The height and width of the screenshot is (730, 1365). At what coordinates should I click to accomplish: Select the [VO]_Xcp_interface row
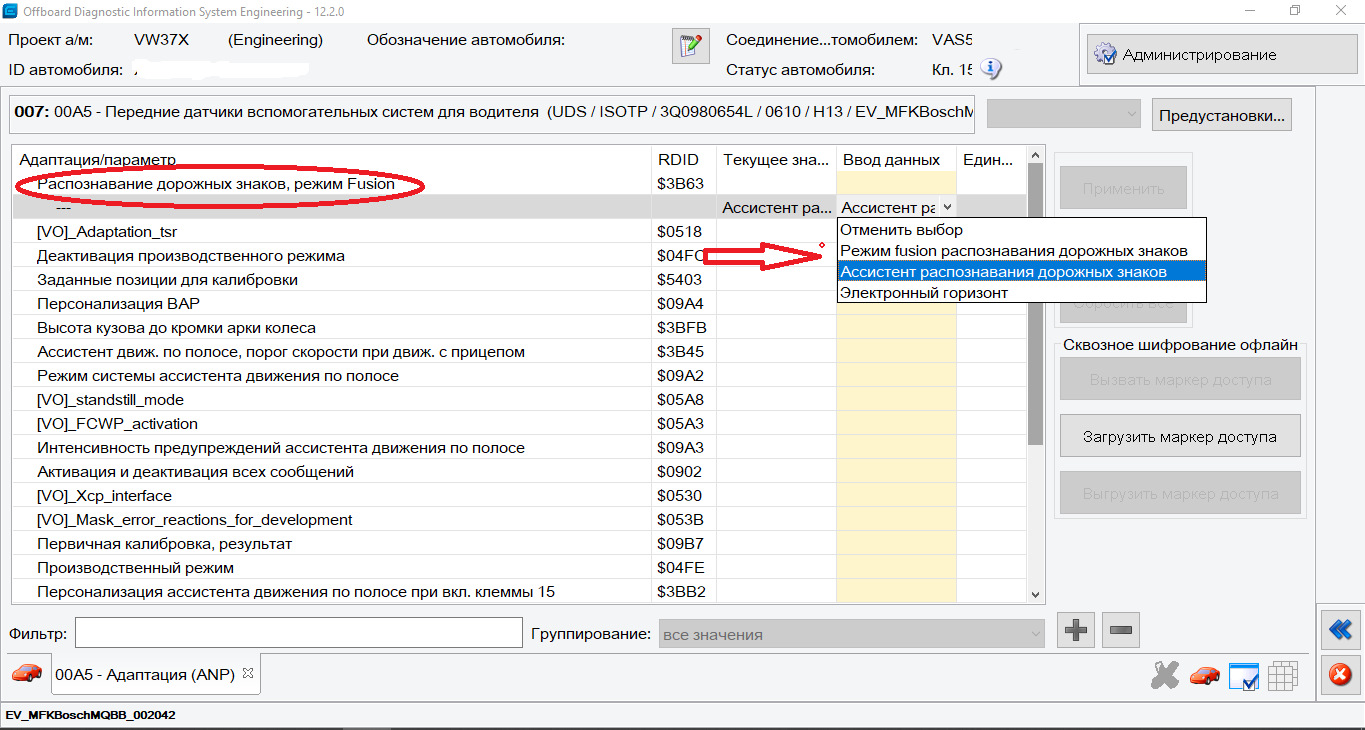click(x=520, y=495)
